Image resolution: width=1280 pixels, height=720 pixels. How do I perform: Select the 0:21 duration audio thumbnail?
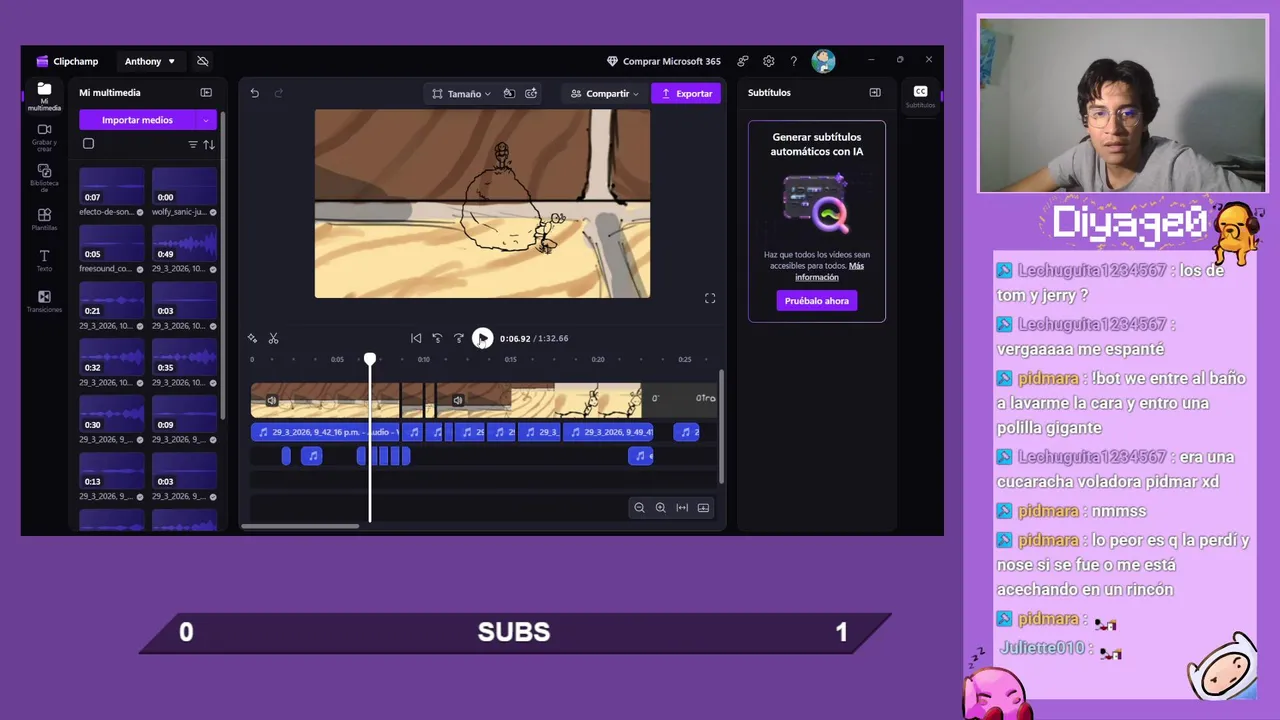coord(112,299)
